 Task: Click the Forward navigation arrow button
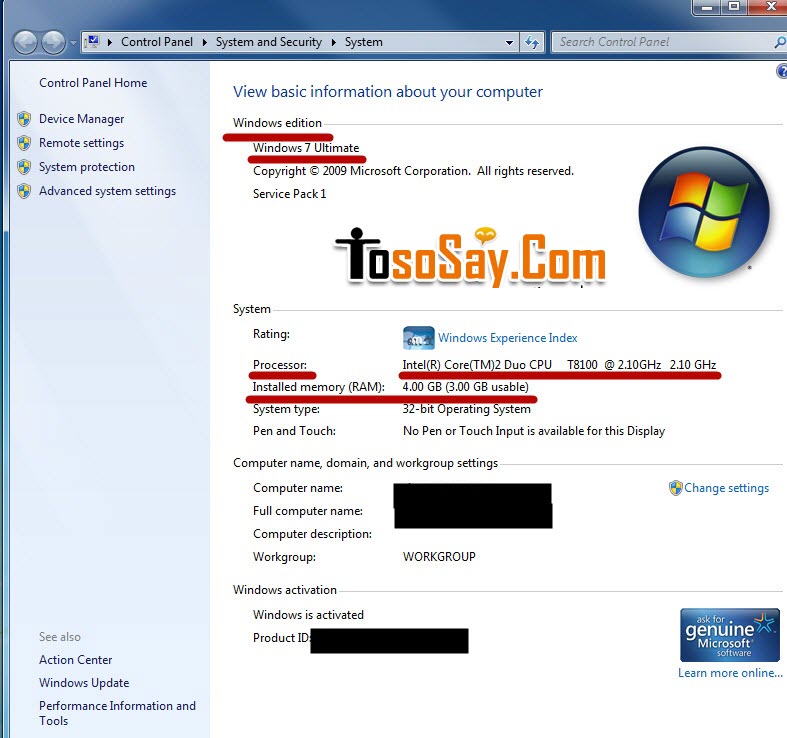point(53,42)
